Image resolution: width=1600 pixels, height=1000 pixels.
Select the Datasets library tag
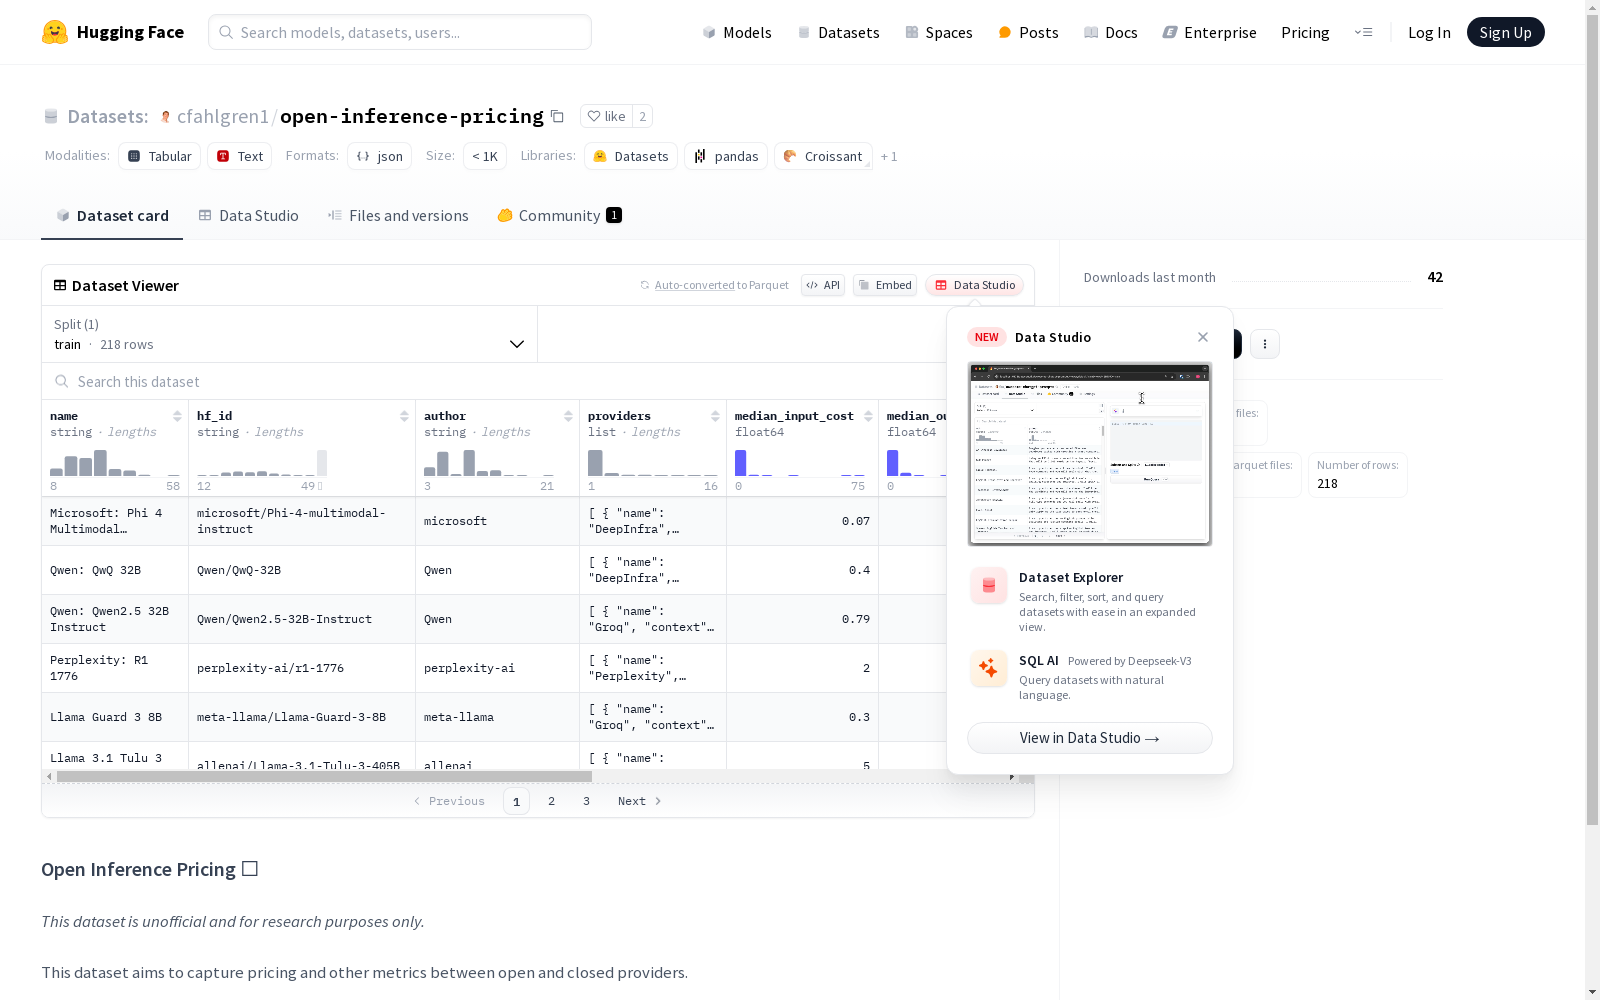[631, 156]
